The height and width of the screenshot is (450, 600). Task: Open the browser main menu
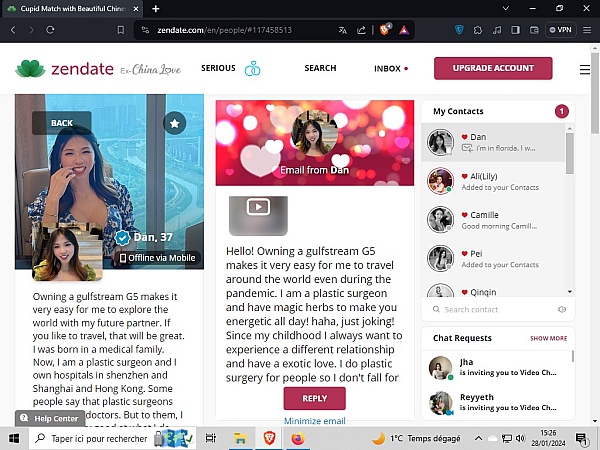click(x=587, y=30)
